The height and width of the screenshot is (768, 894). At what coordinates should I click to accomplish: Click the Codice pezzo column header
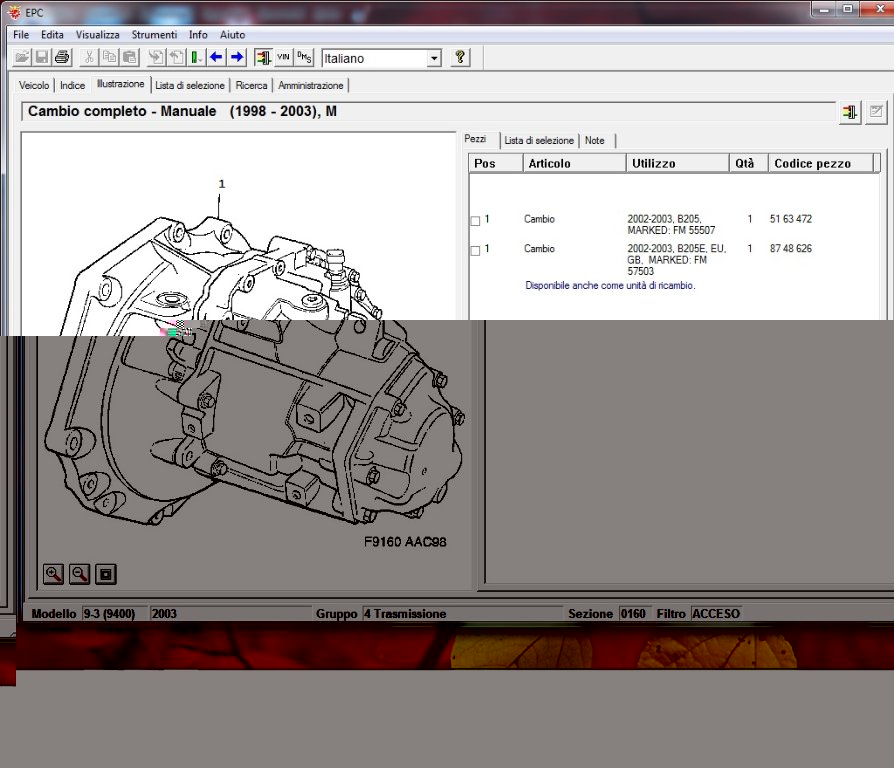coord(820,163)
